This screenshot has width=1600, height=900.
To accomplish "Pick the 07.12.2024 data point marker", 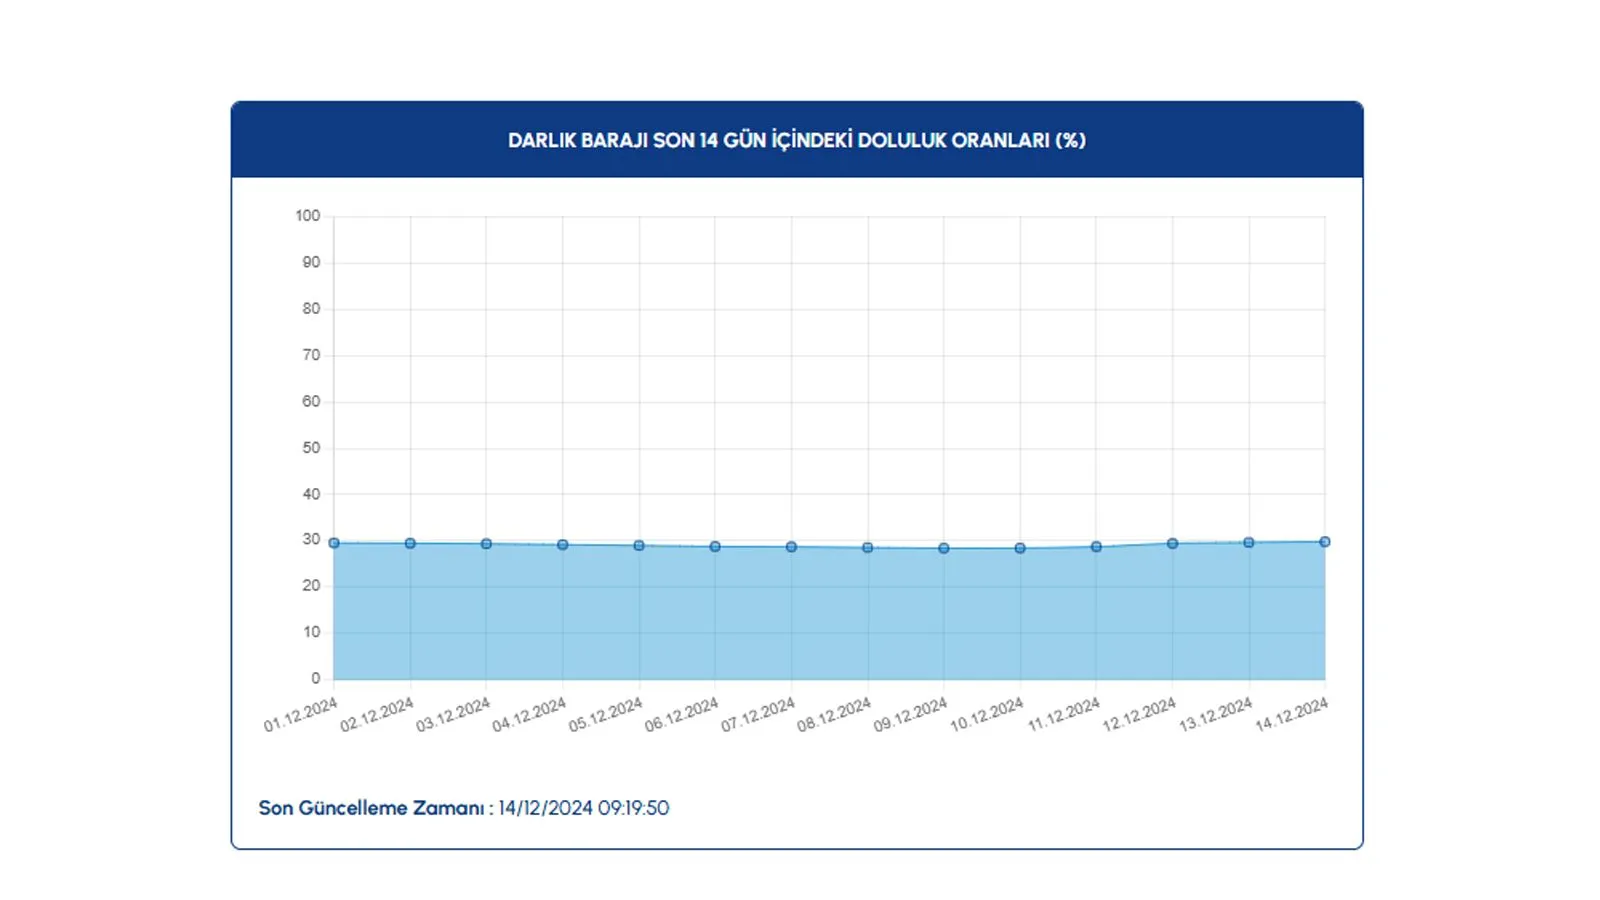I will click(791, 547).
